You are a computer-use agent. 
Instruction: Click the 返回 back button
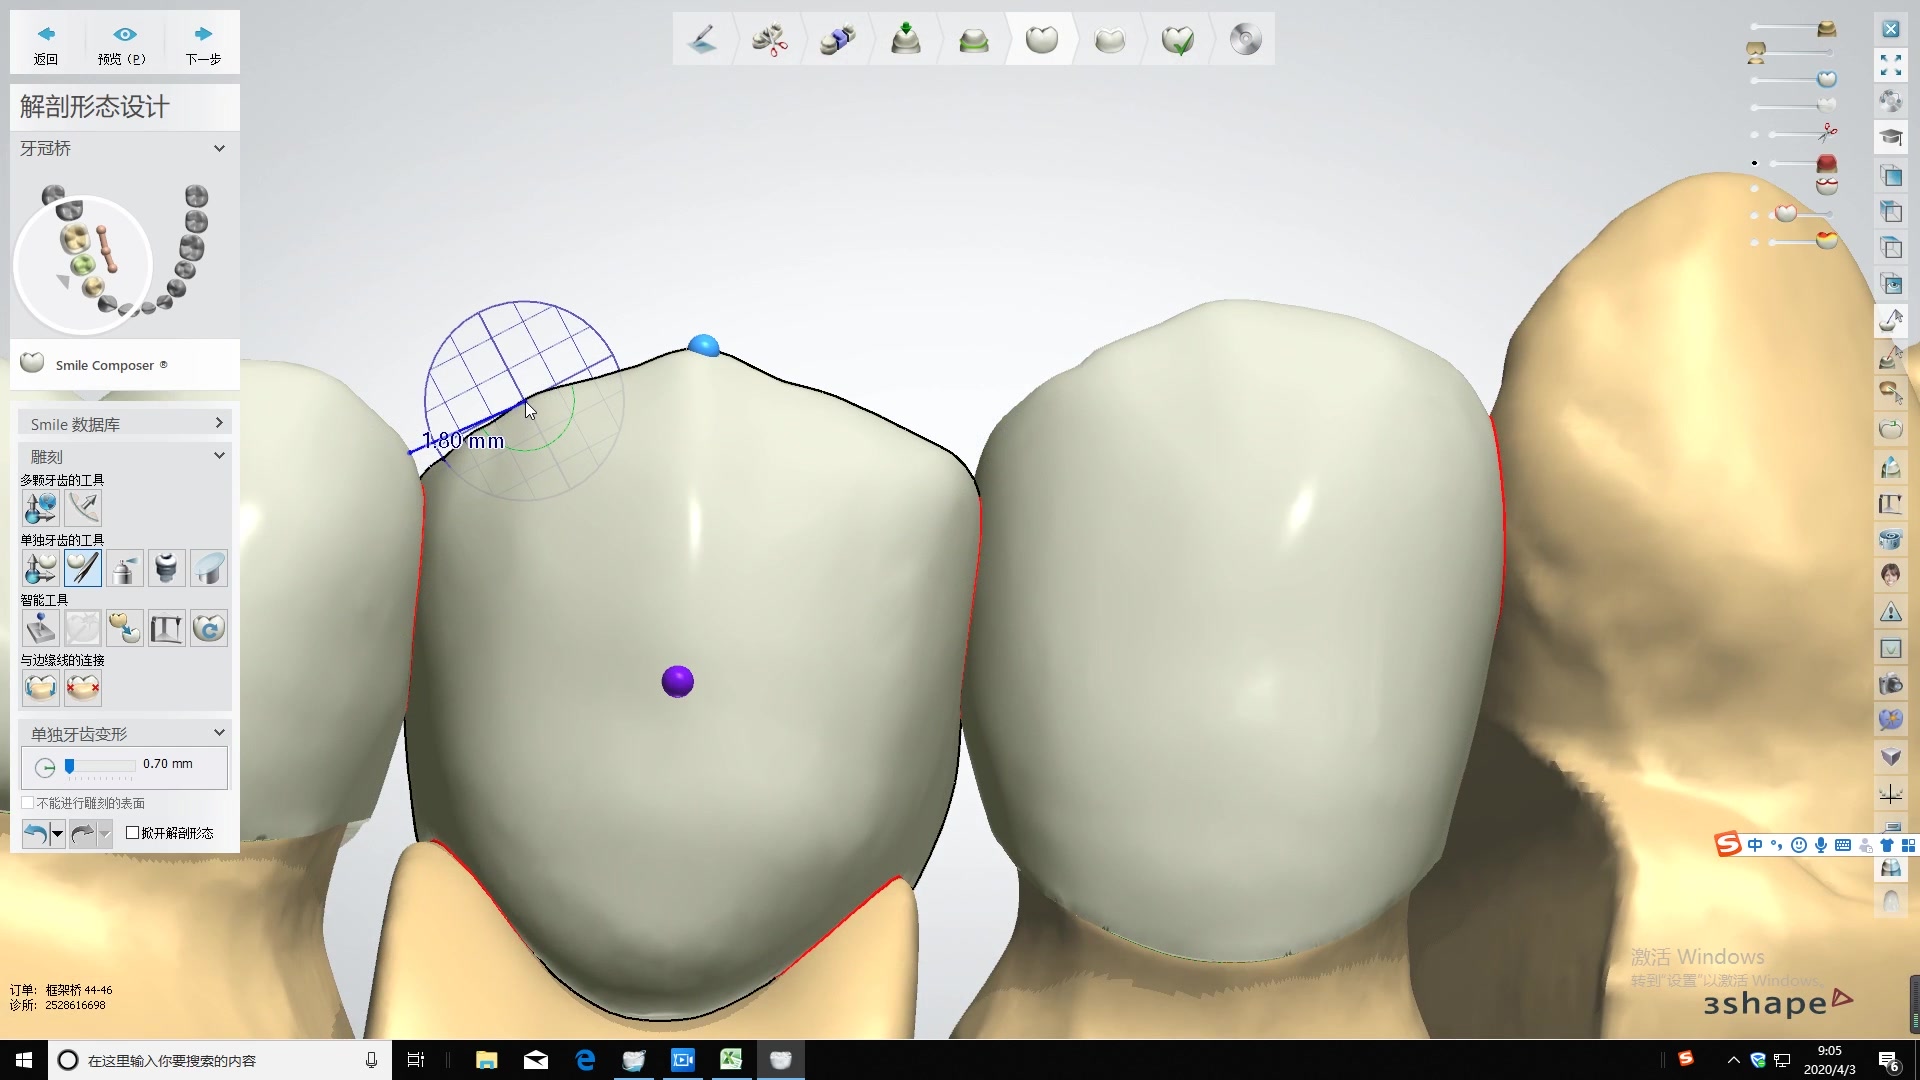[x=46, y=44]
